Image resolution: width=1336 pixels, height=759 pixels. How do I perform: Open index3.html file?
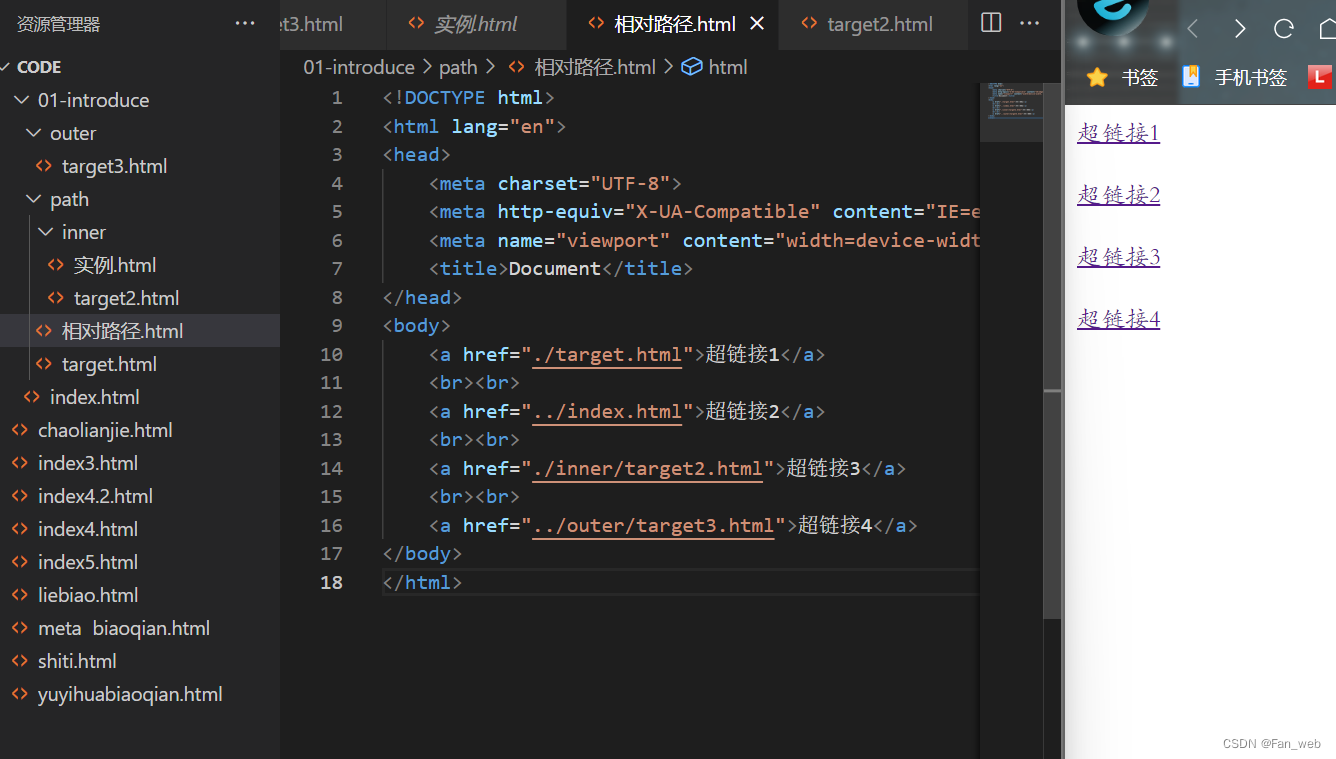point(88,463)
